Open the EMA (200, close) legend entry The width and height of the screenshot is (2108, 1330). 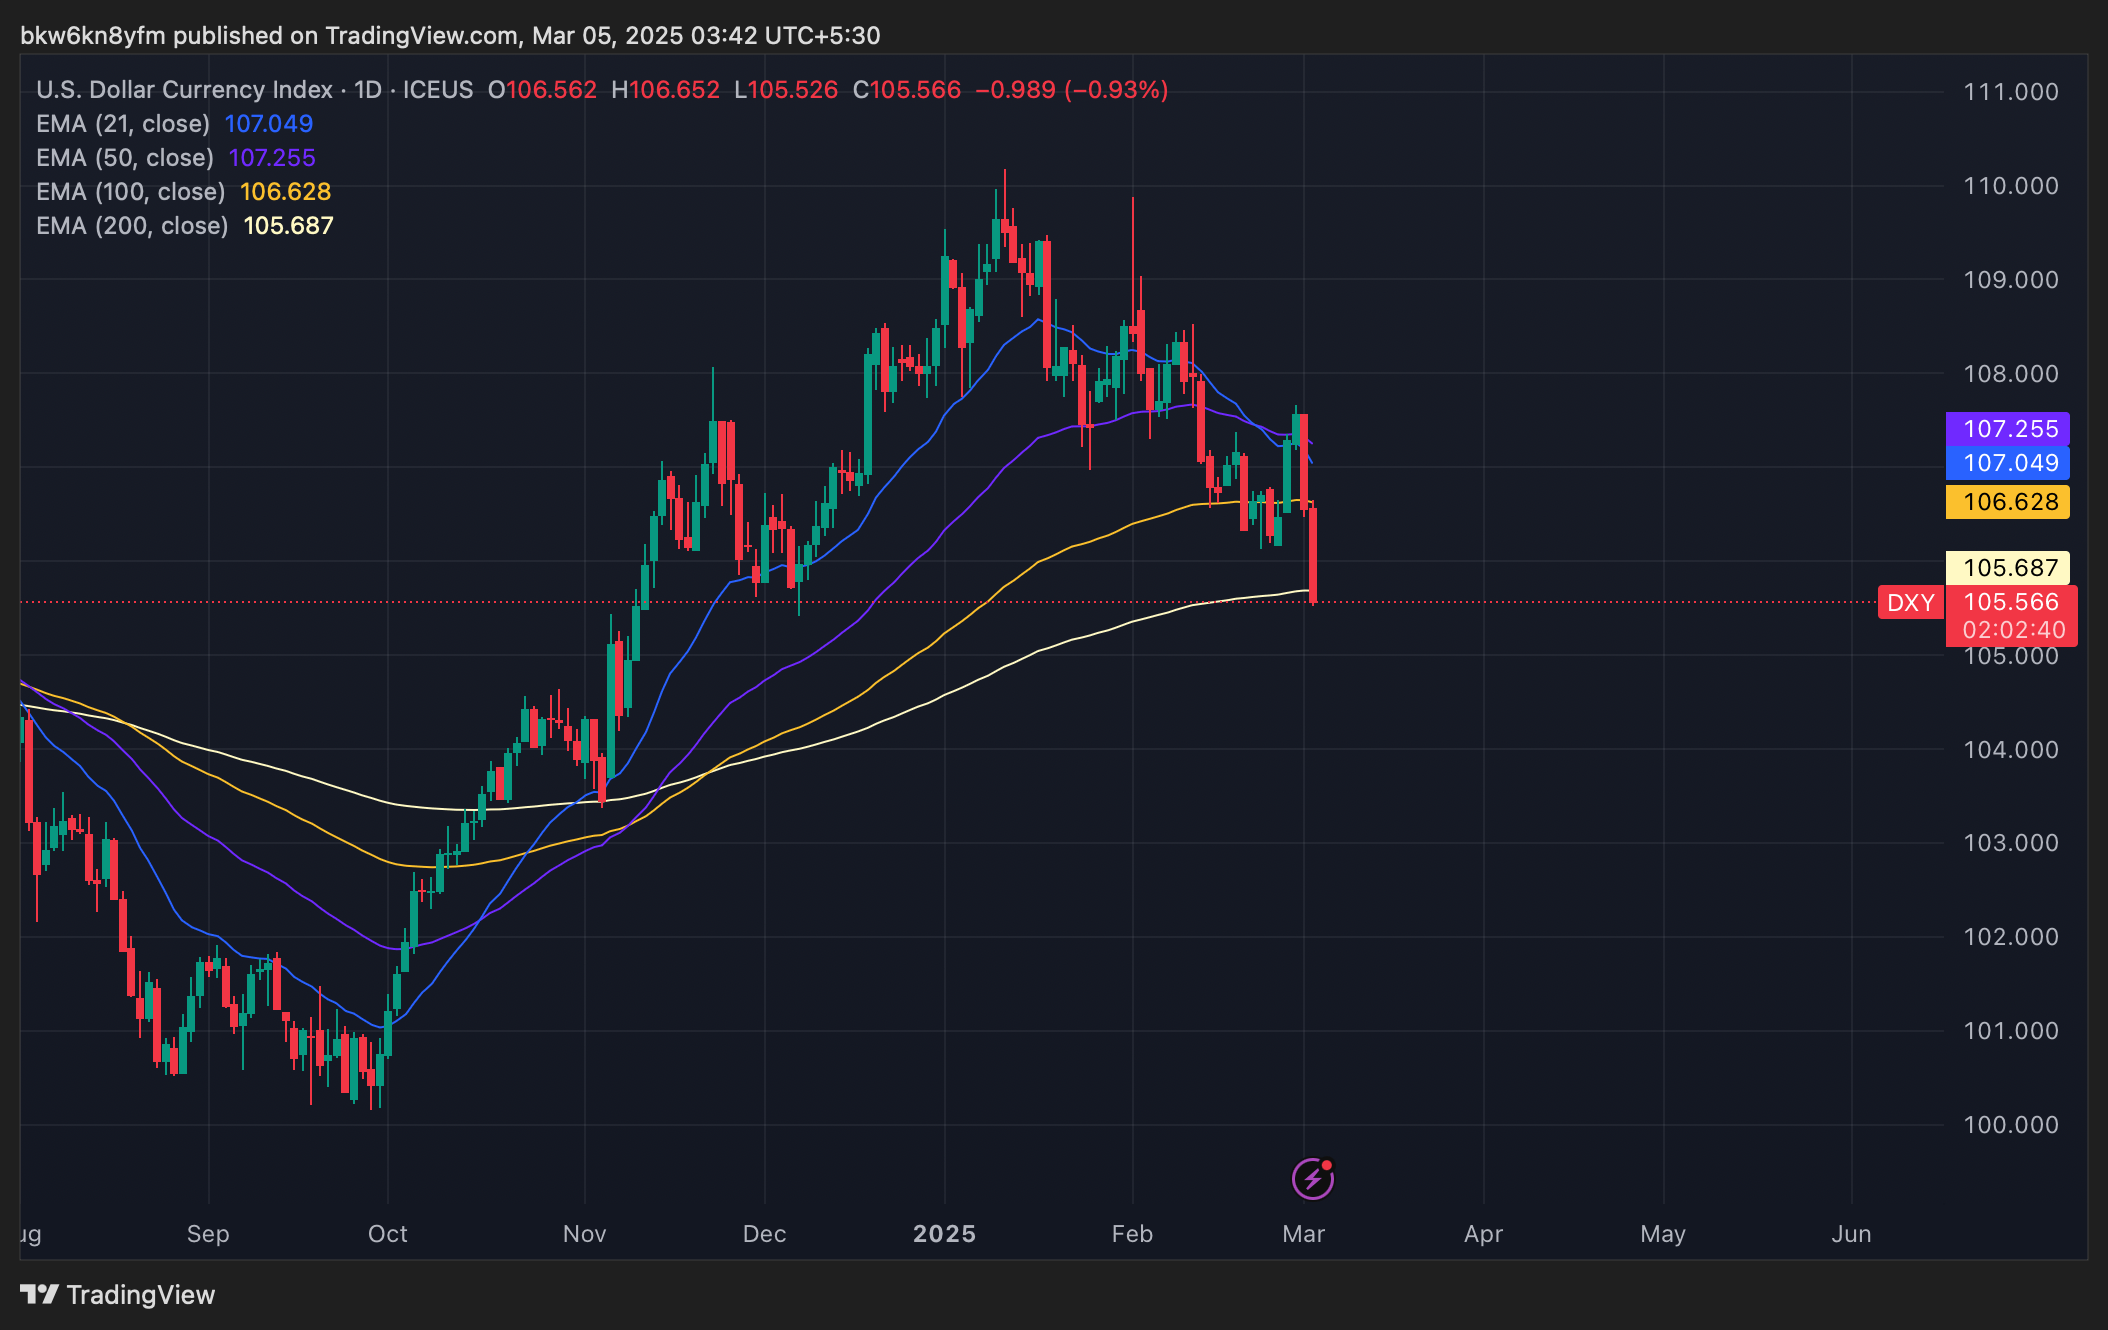(x=131, y=226)
